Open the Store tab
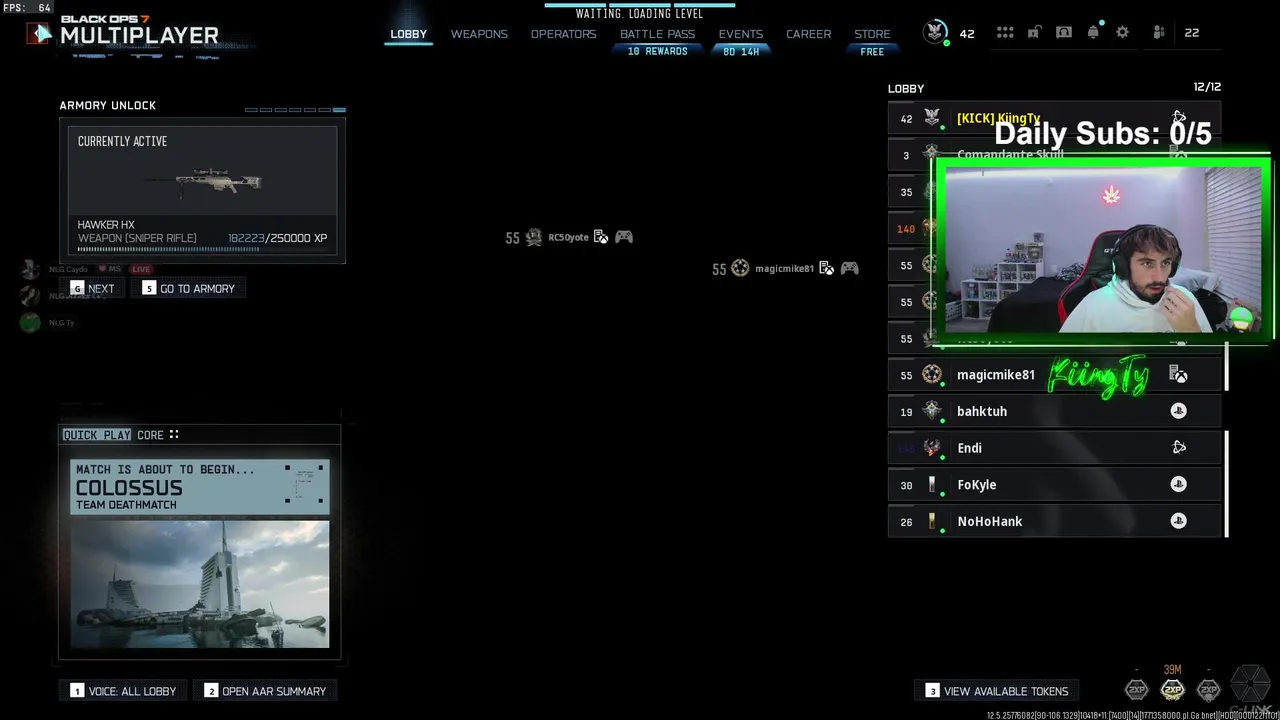 point(872,34)
